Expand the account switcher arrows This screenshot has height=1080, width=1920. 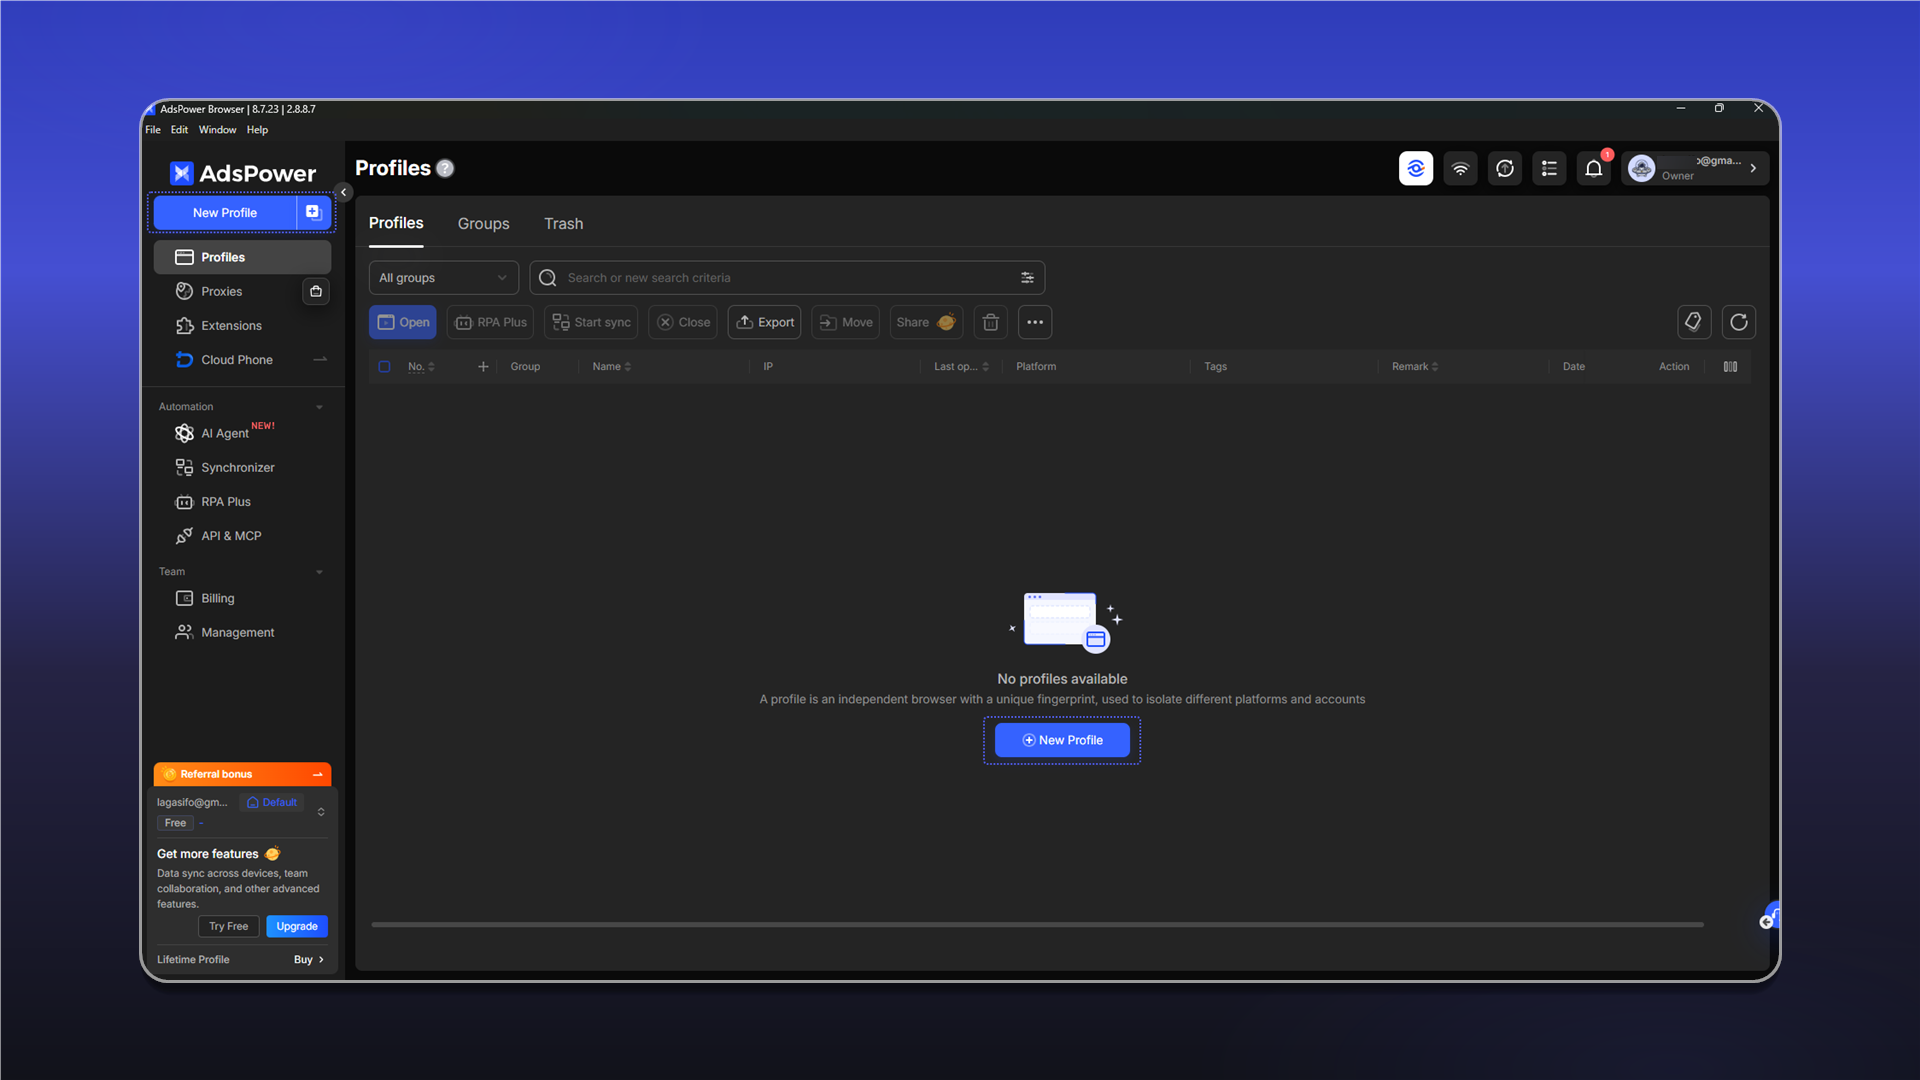[x=321, y=812]
